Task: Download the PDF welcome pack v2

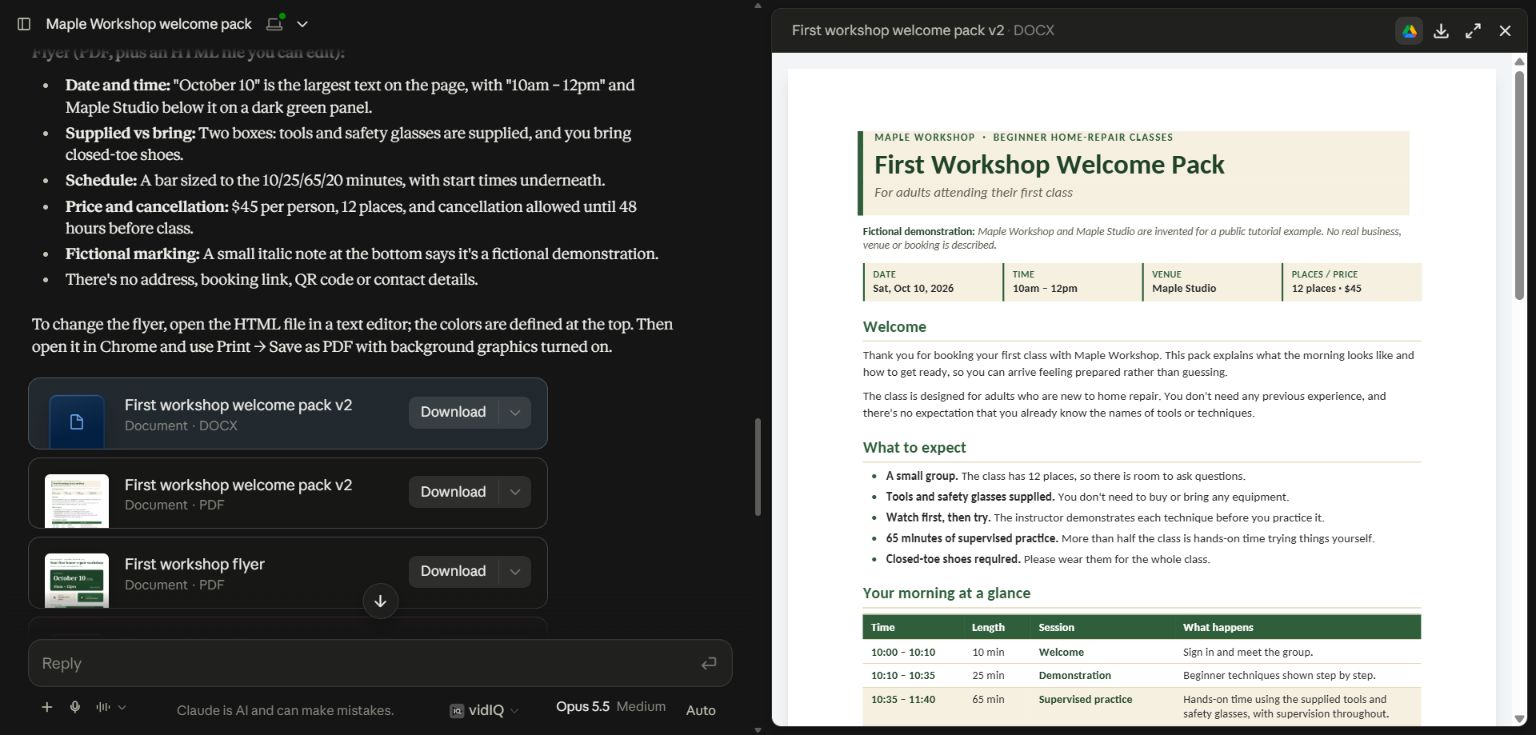Action: pos(453,492)
